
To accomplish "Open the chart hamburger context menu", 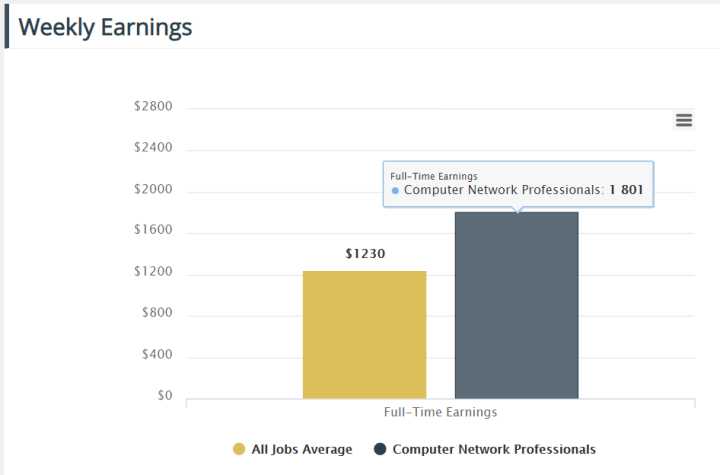I will click(684, 120).
